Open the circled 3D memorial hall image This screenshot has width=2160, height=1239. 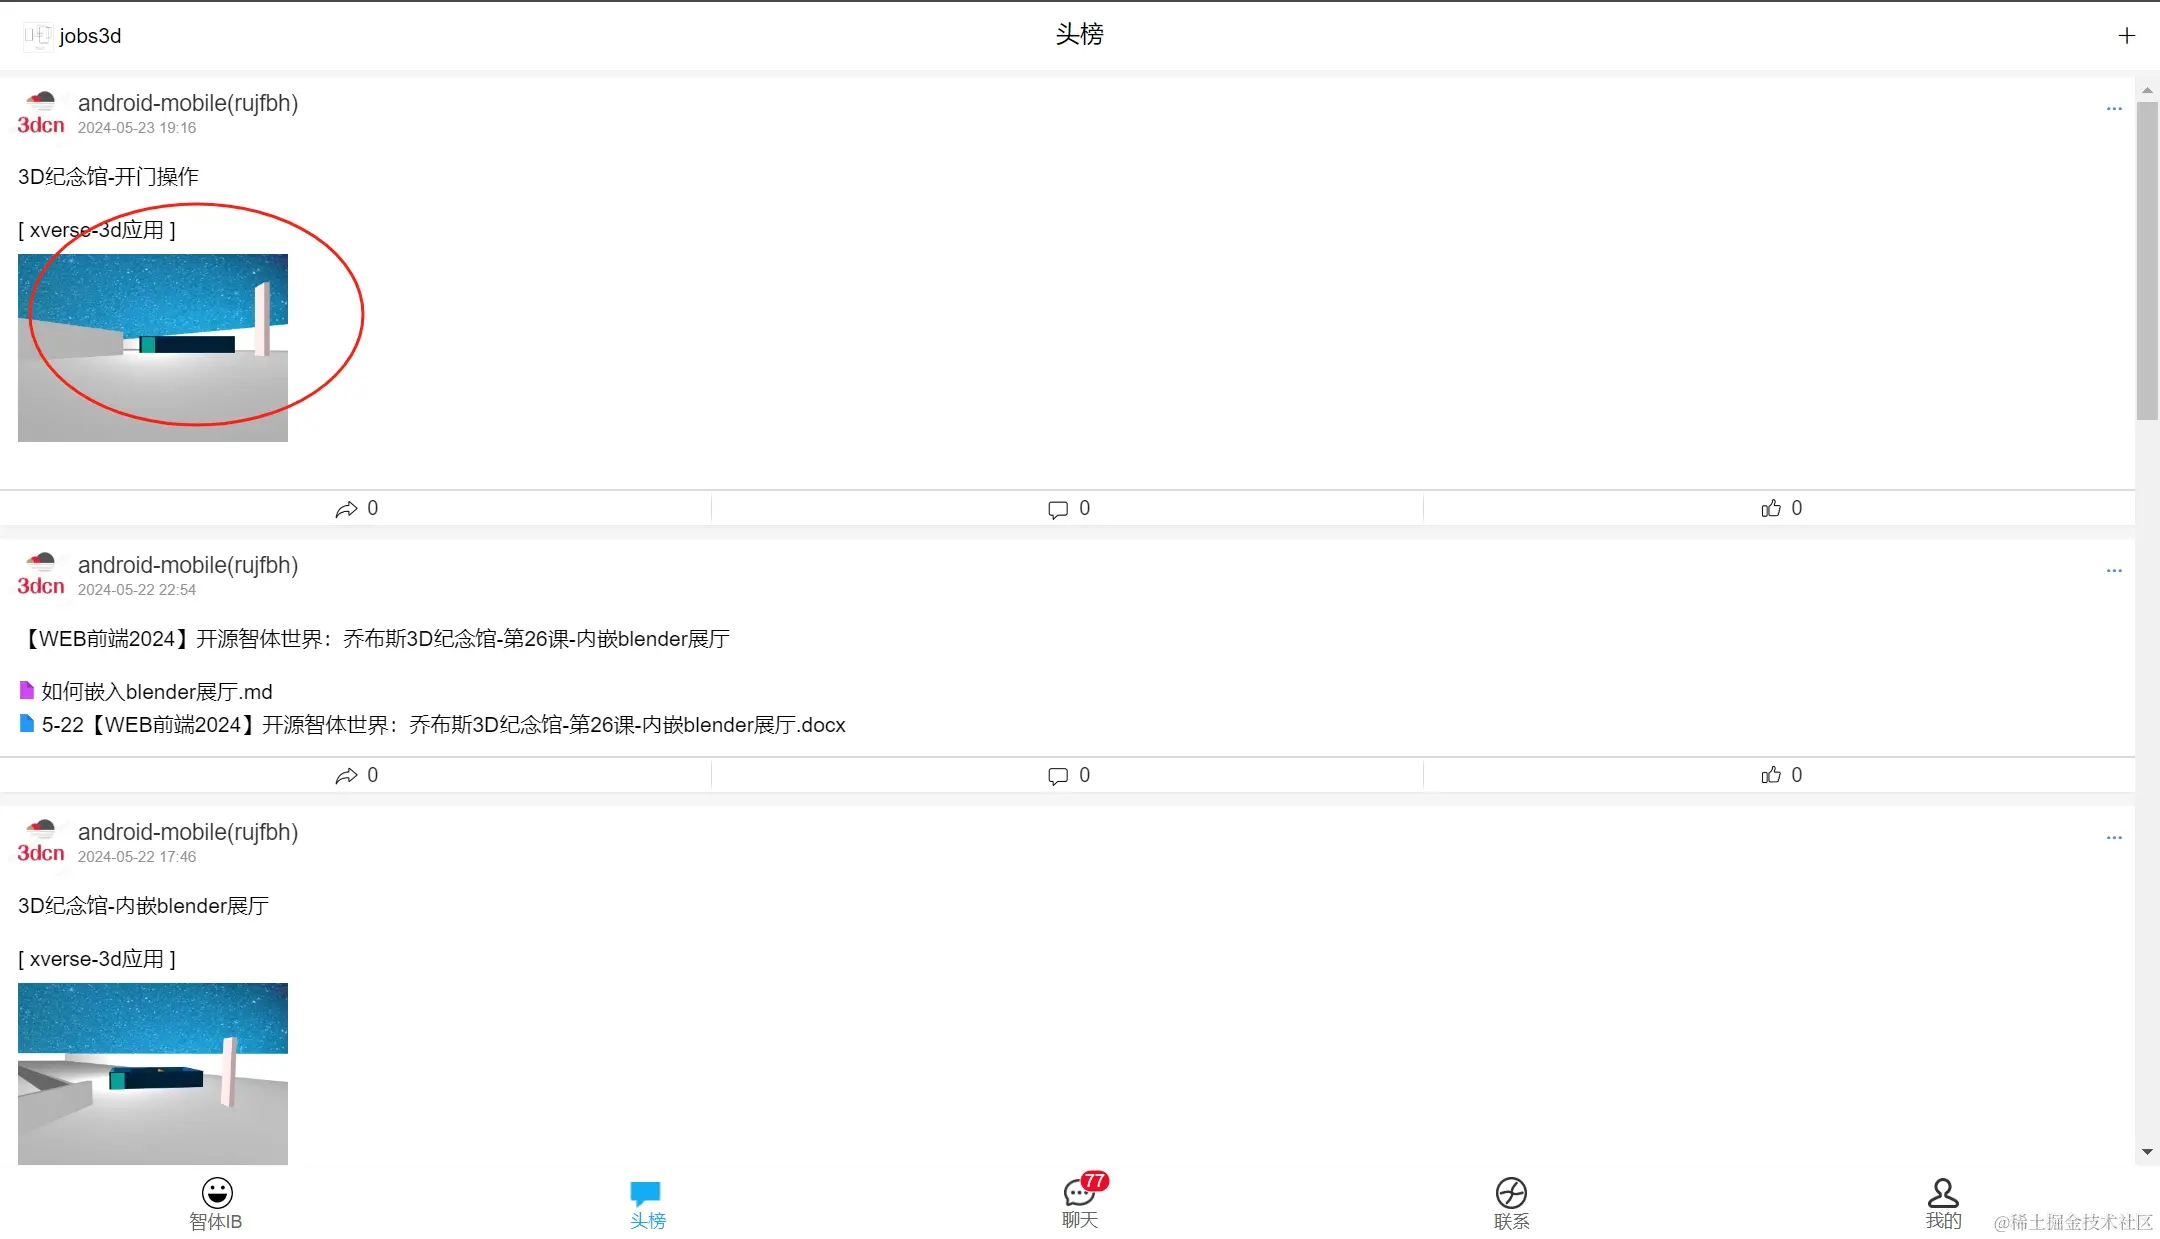152,347
